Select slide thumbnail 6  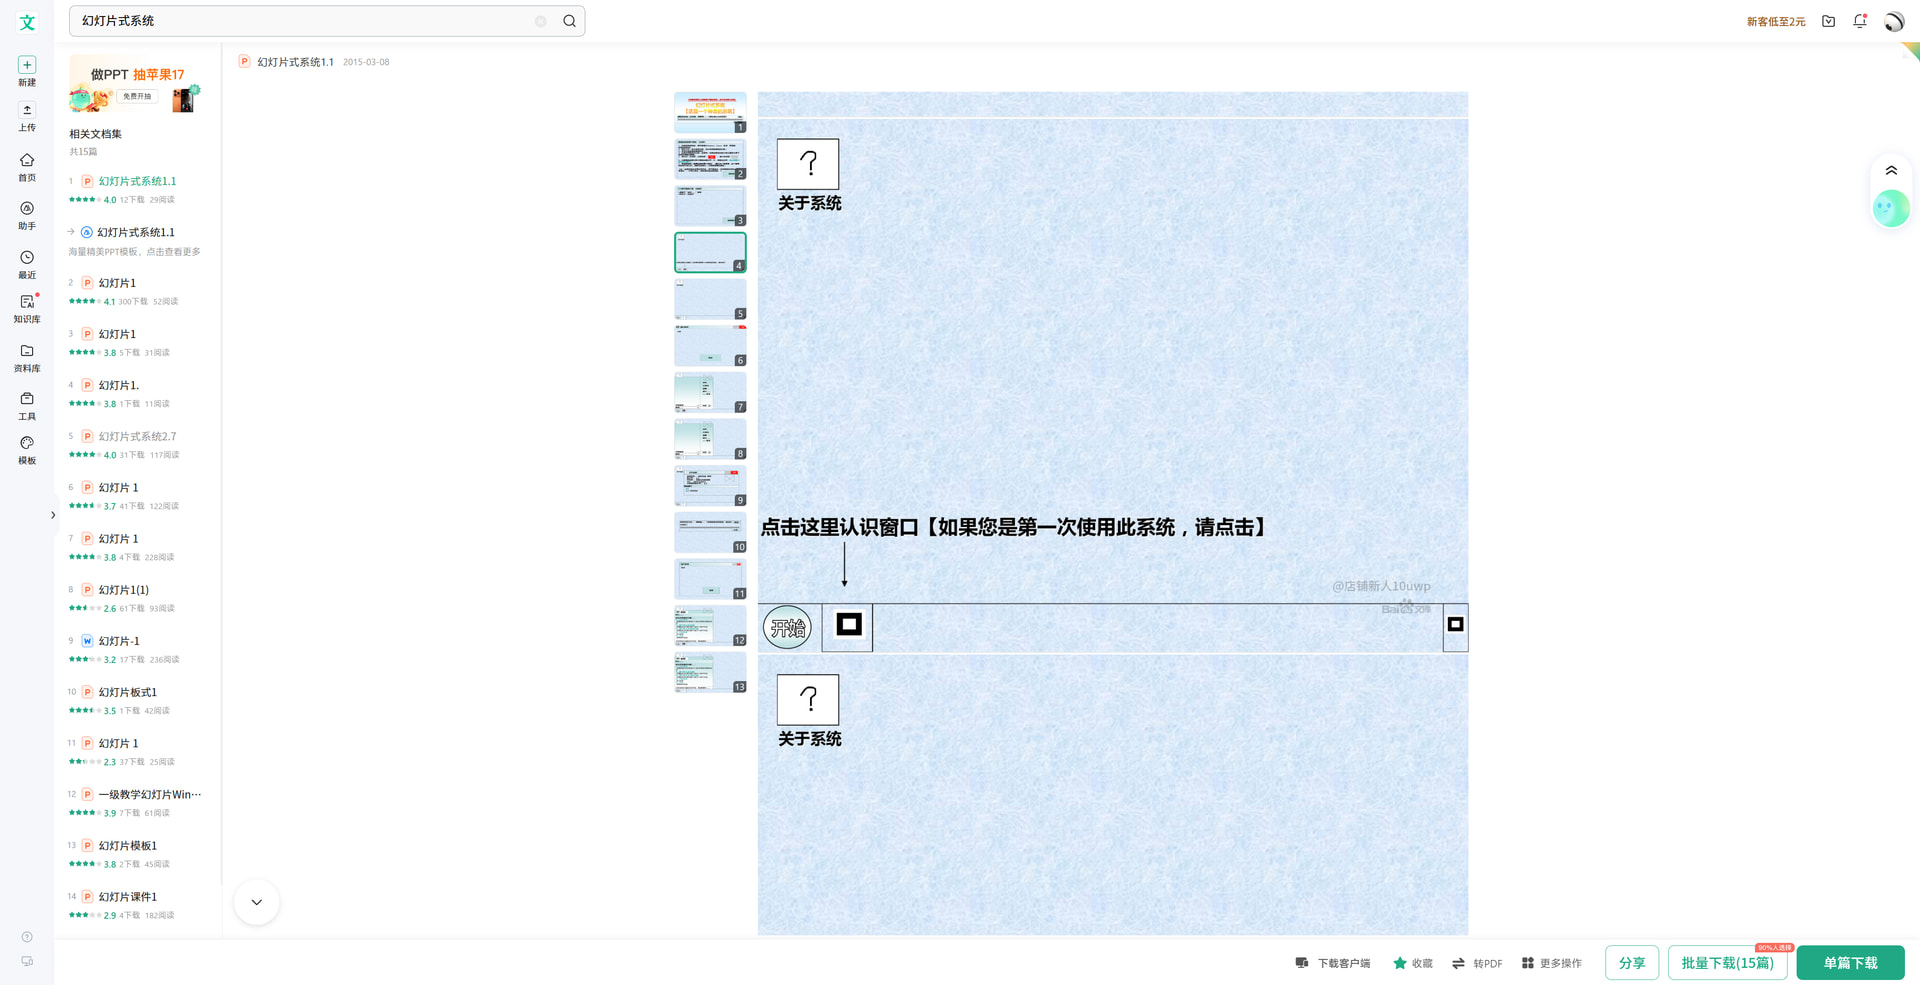(710, 346)
